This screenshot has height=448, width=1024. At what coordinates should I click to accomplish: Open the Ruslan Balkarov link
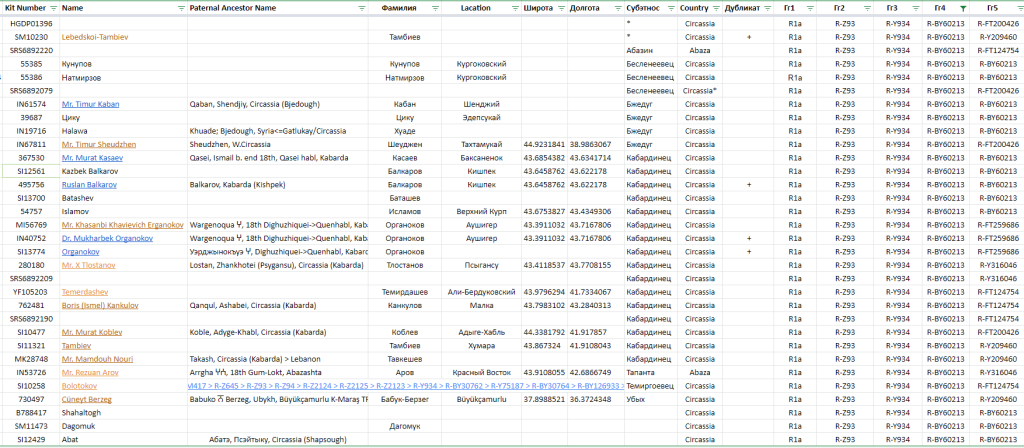coord(89,185)
